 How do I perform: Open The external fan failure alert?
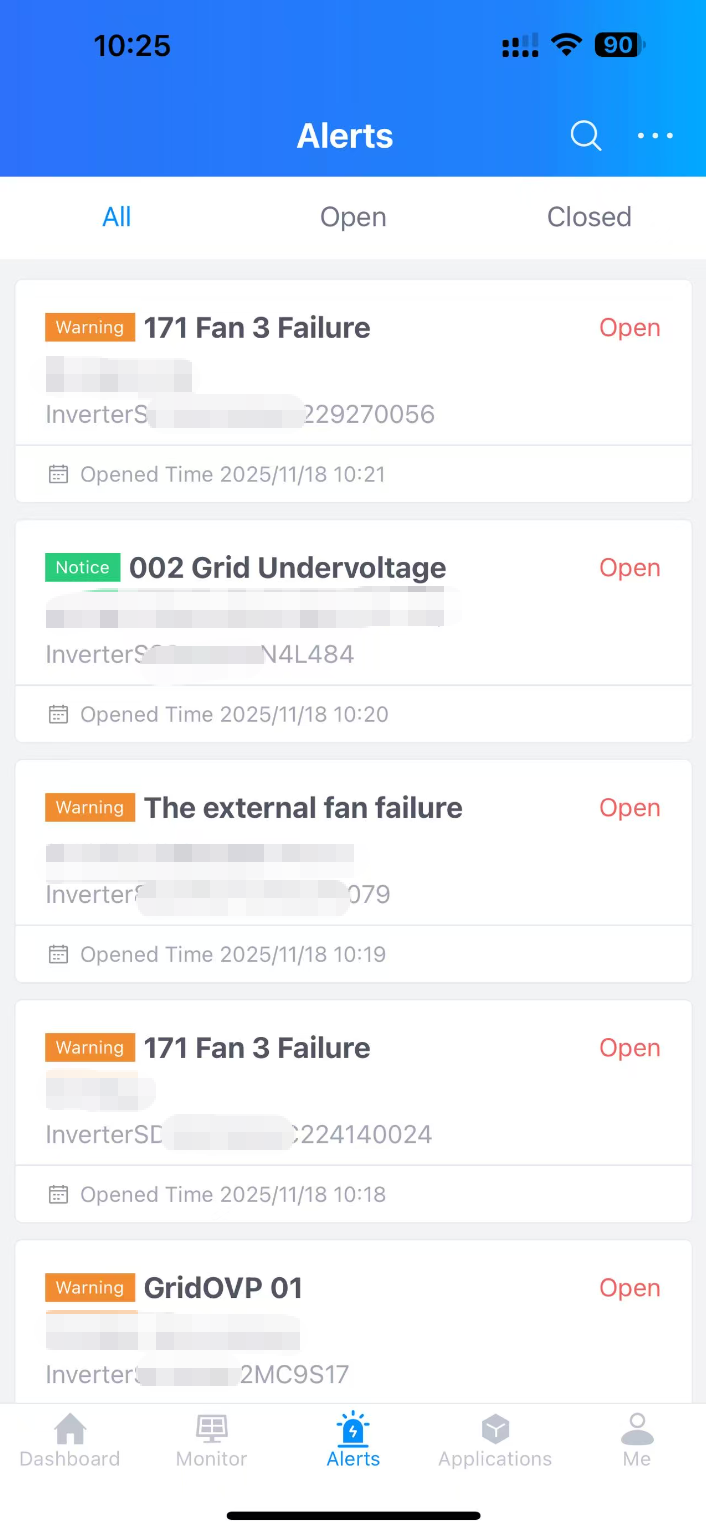(303, 808)
